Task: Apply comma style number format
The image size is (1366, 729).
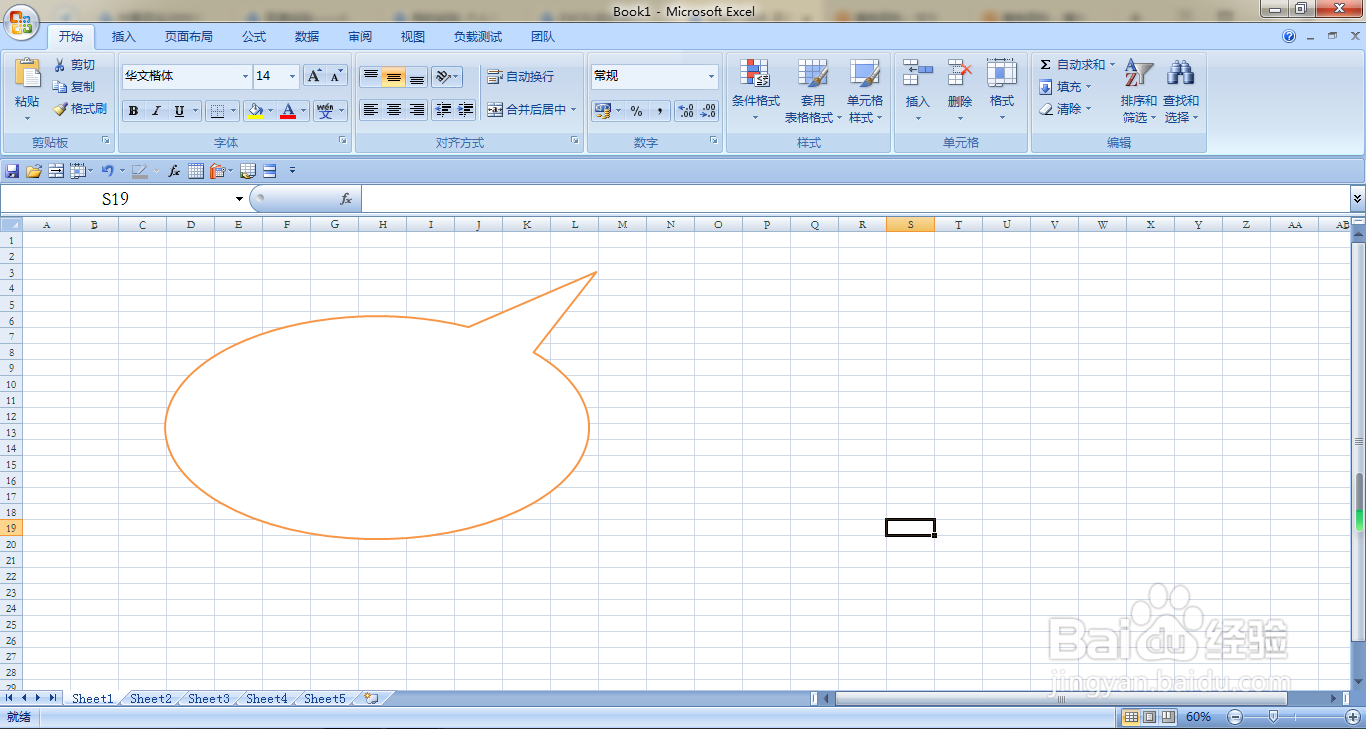Action: pos(659,111)
